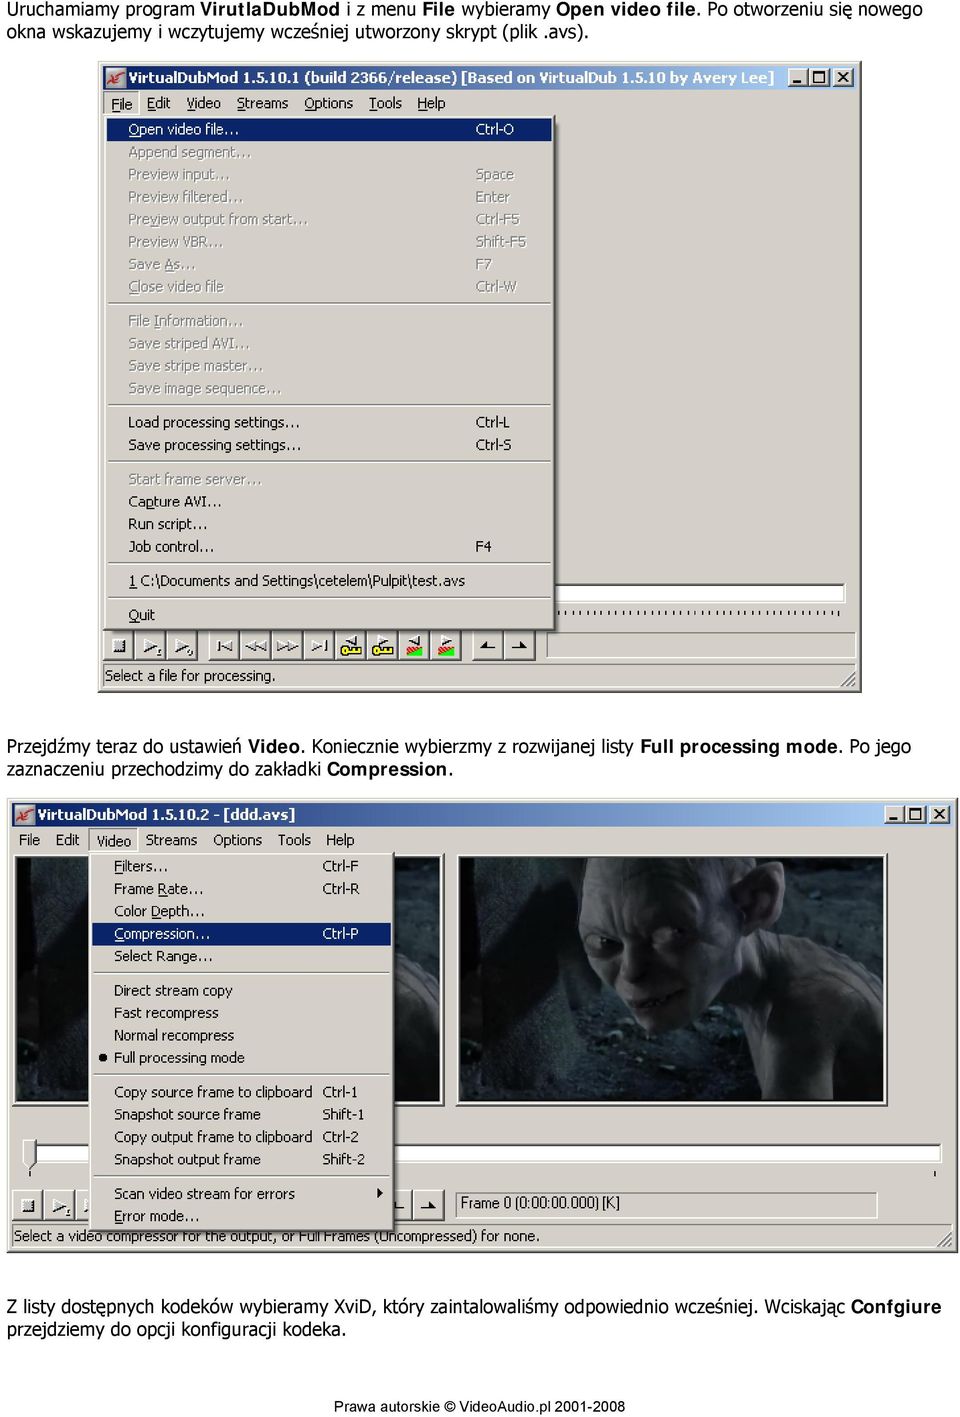Image resolution: width=960 pixels, height=1417 pixels.
Task: Open Edit menu in lower ddd.avs window
Action: click(x=67, y=840)
